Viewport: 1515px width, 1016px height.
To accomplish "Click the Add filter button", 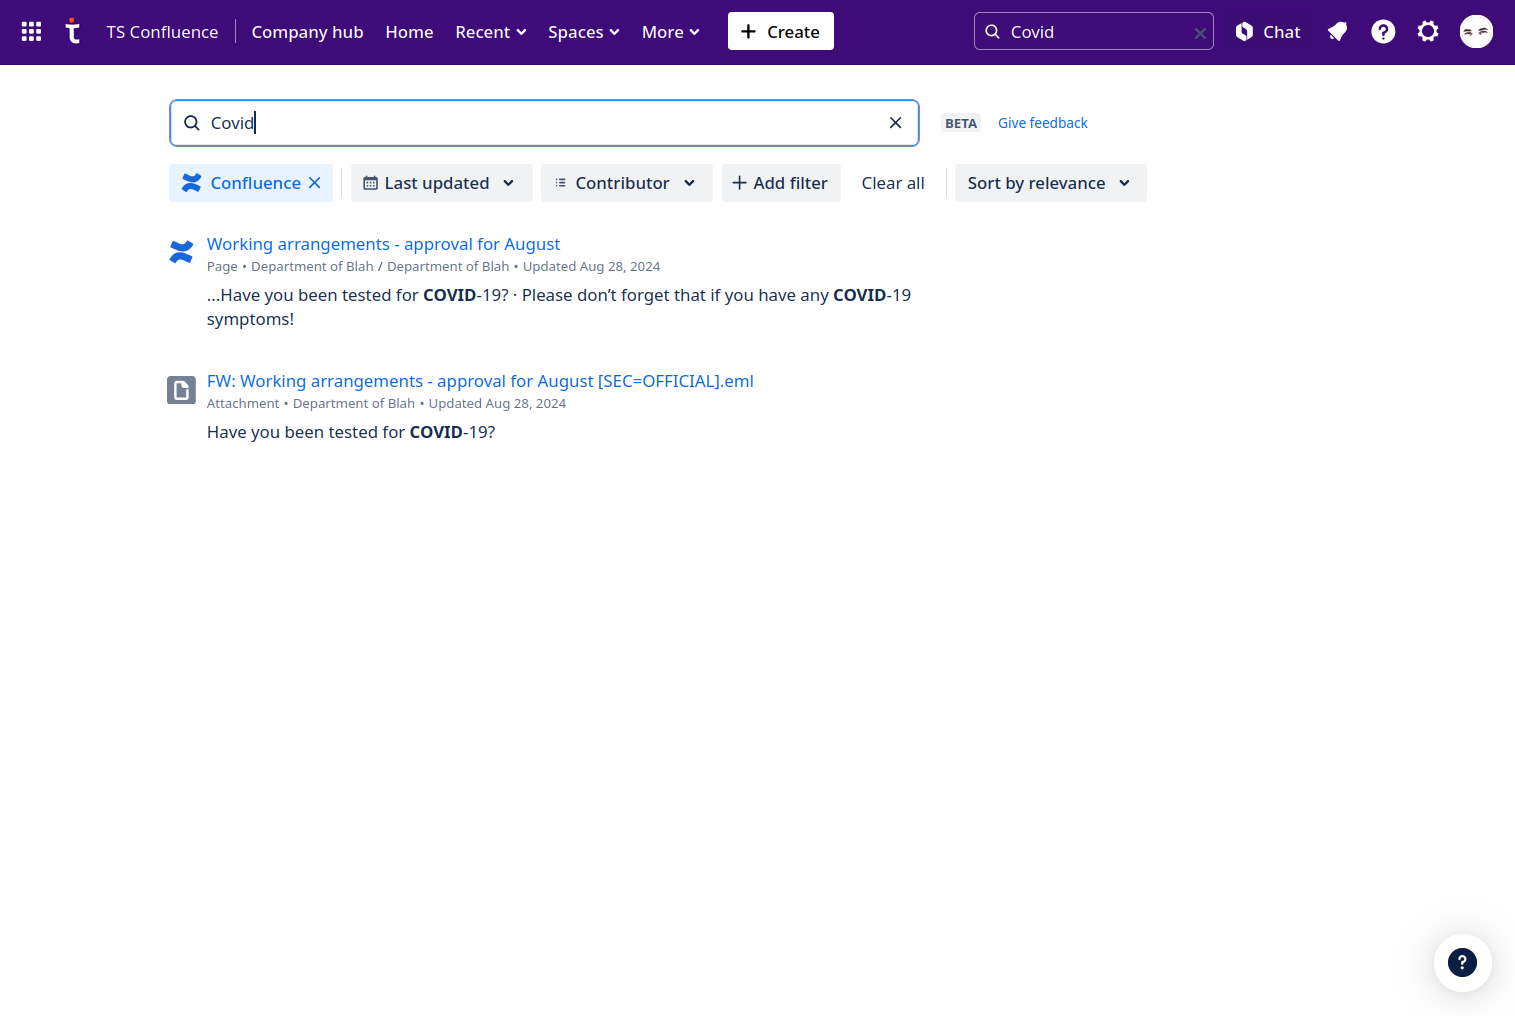I will coord(780,183).
